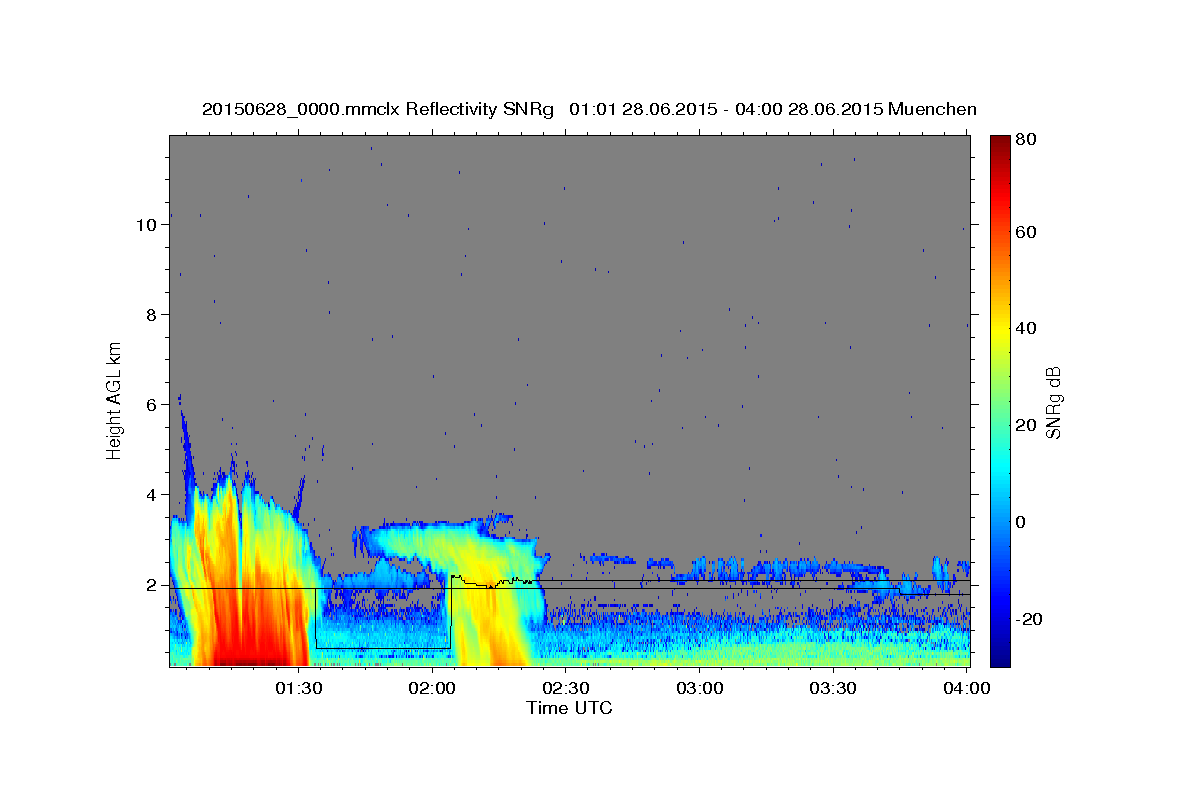Screen dimensions: 1200x800
Task: Click the 01:30 time tick label
Action: tap(300, 688)
